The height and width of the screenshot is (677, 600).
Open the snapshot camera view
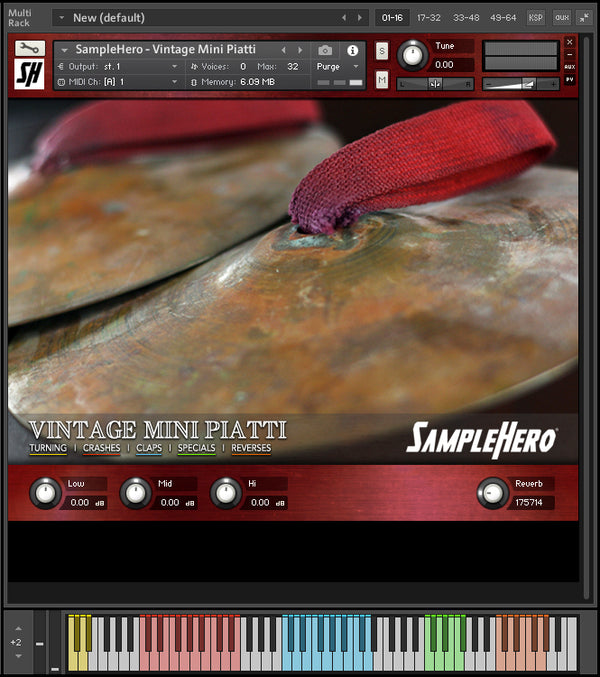tap(325, 51)
